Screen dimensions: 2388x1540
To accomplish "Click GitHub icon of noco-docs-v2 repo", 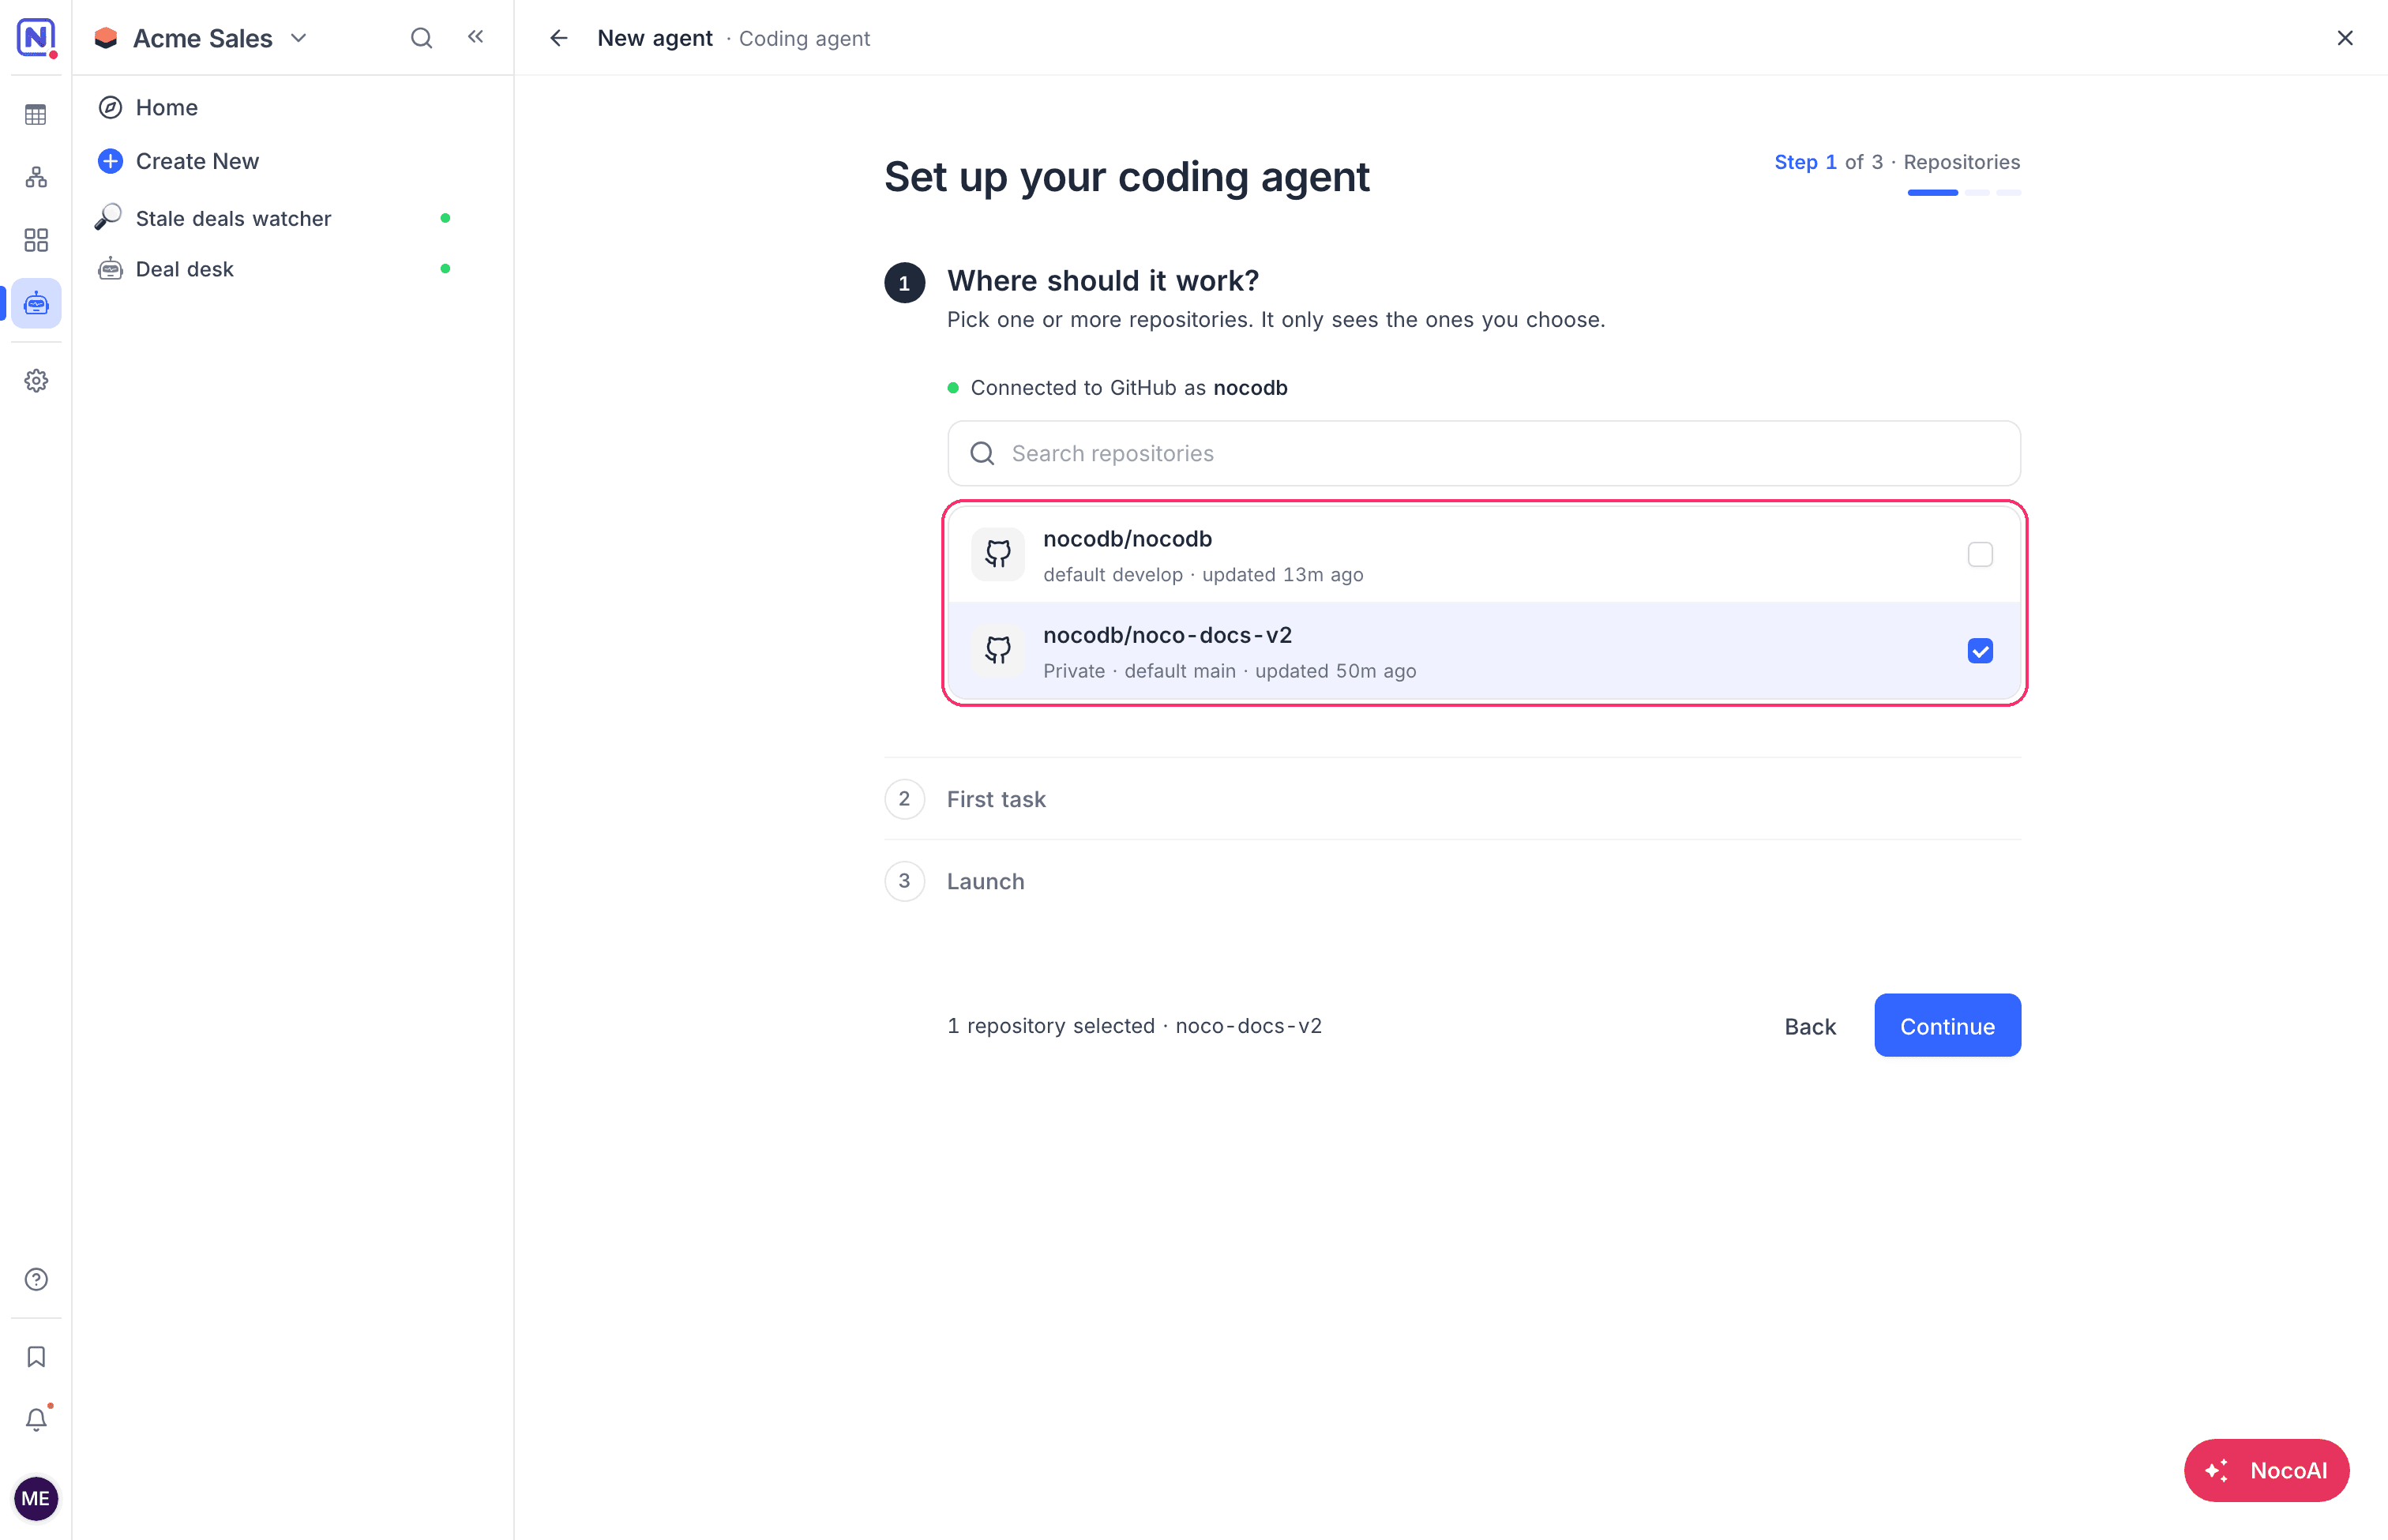I will click(998, 650).
